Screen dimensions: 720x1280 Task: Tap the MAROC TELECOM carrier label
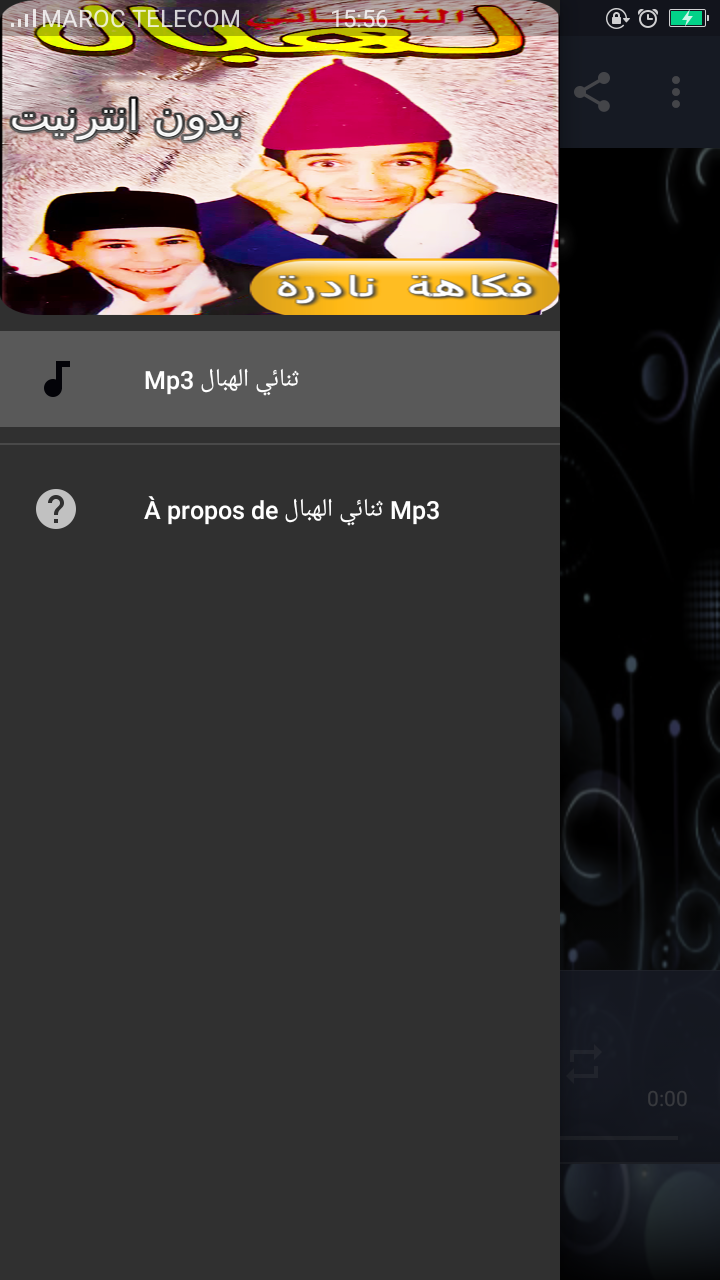coord(141,18)
